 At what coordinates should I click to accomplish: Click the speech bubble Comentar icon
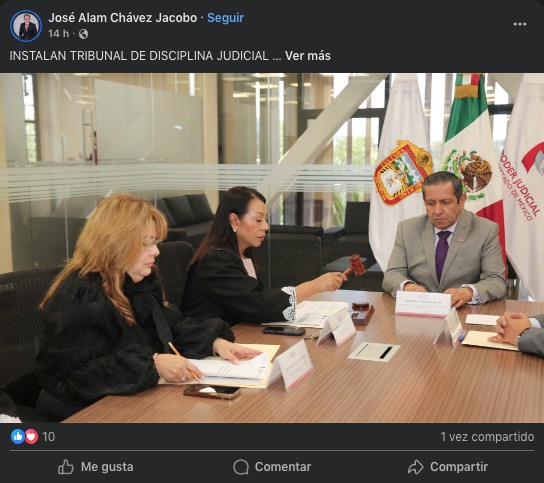[241, 467]
